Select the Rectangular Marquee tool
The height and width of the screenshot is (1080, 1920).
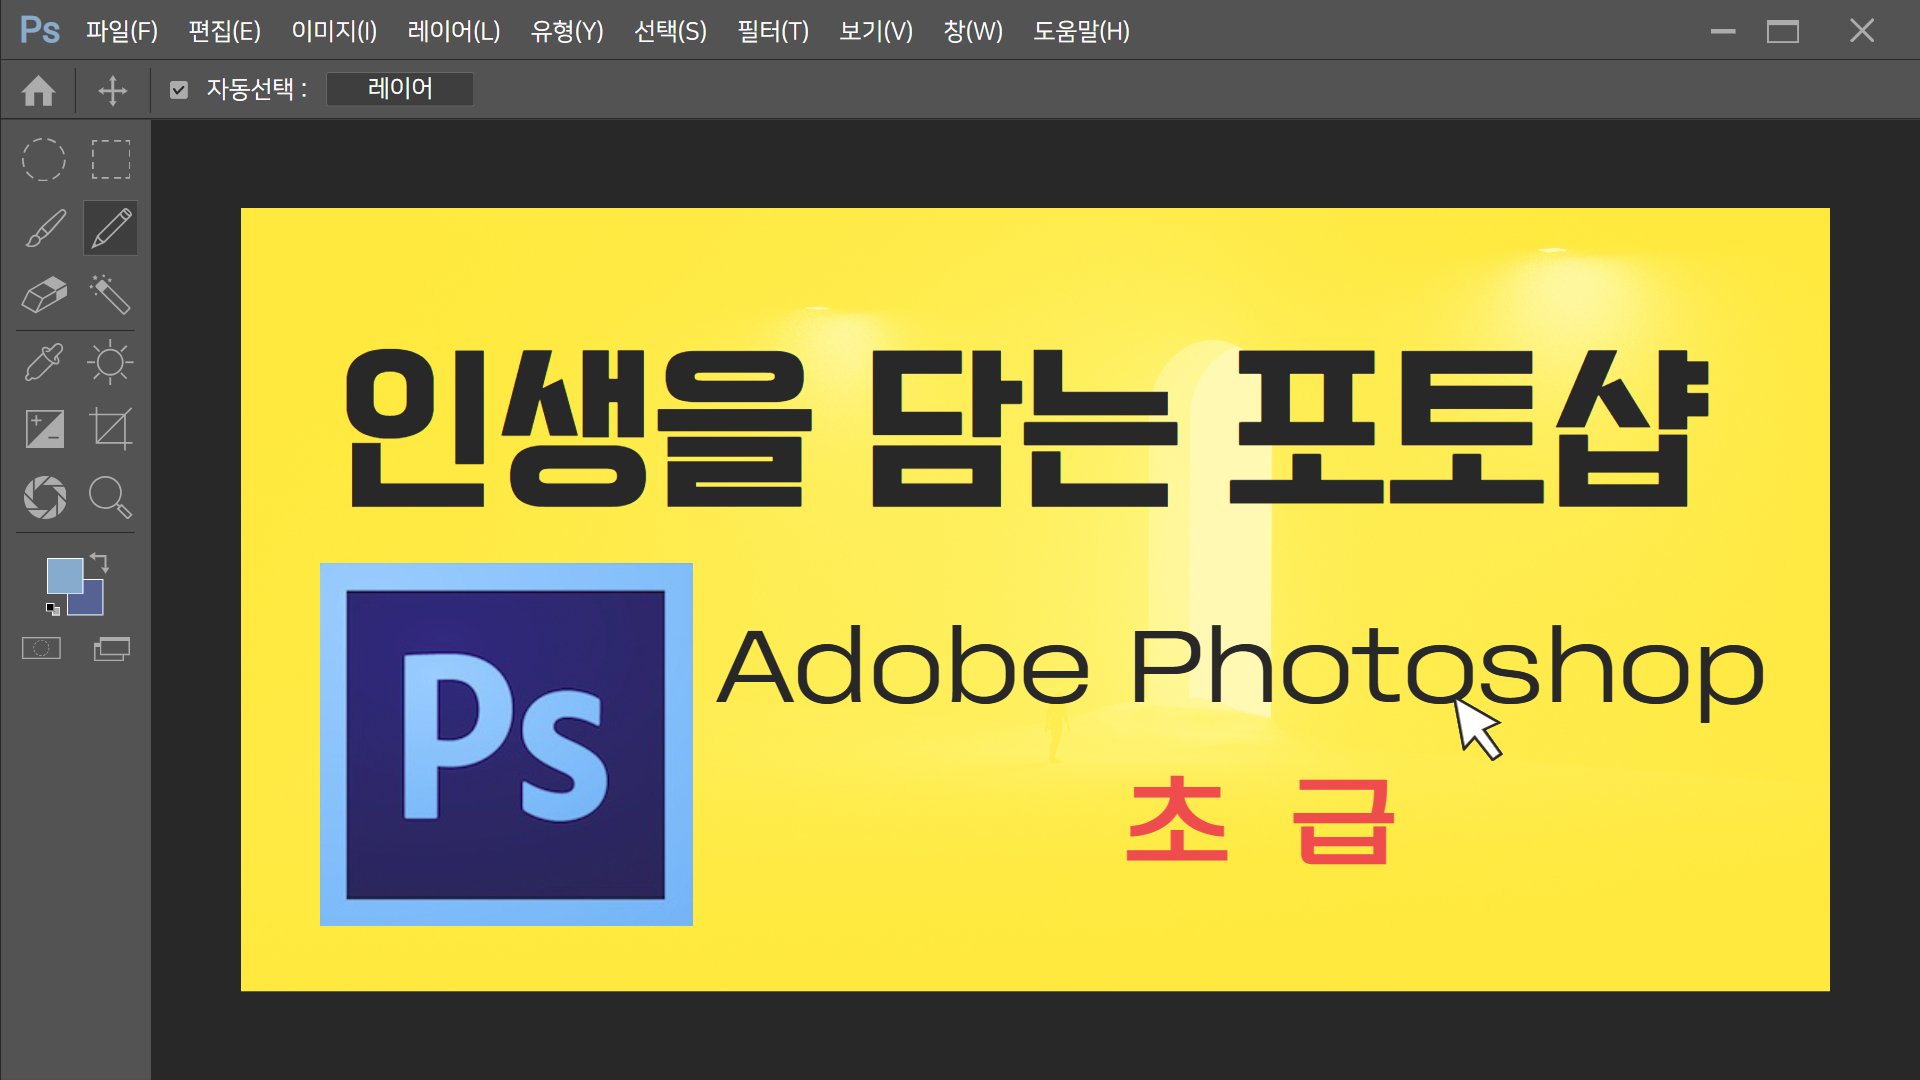pos(111,160)
